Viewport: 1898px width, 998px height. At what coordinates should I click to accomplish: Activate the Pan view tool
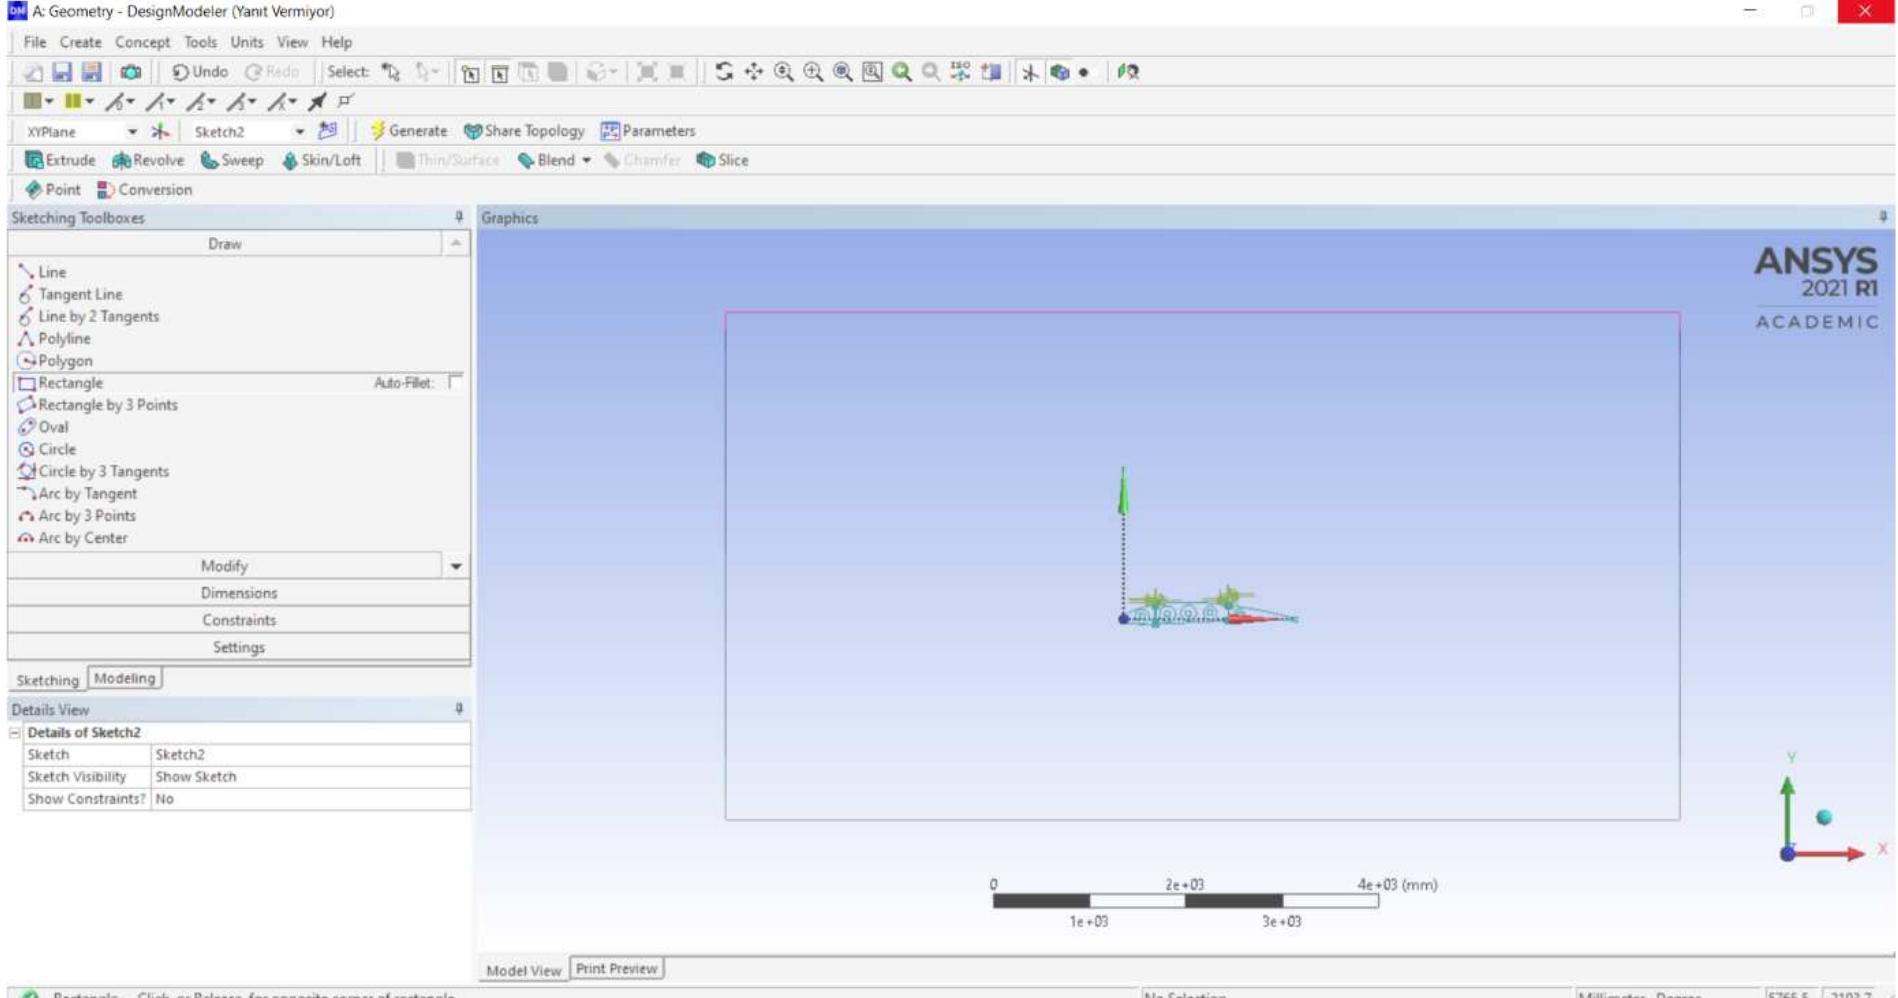click(x=754, y=72)
